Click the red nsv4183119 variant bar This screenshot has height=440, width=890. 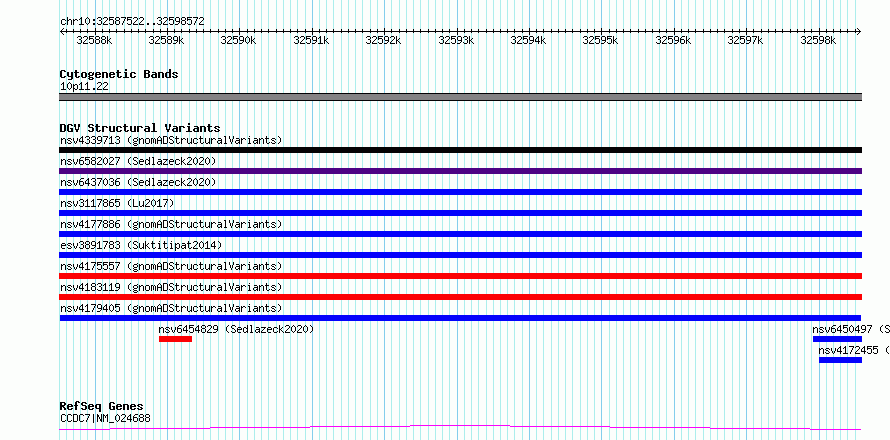460,297
